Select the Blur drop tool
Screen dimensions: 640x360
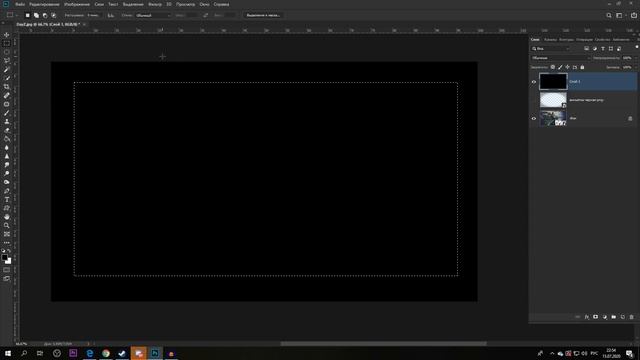coord(7,148)
